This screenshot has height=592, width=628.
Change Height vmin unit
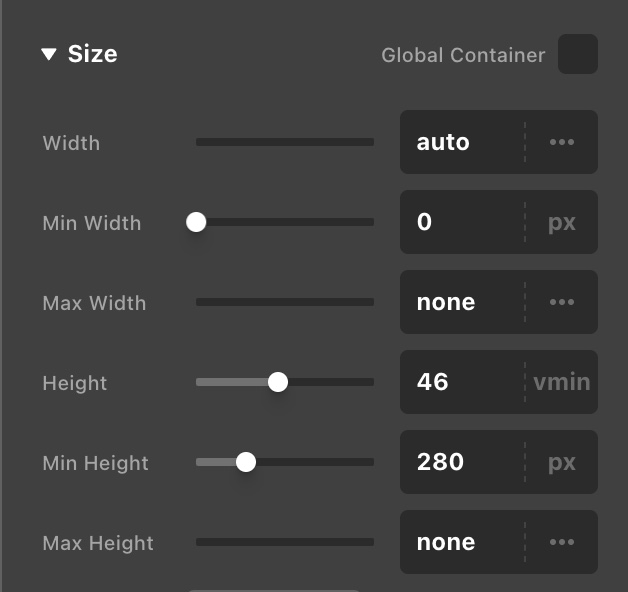click(x=562, y=382)
